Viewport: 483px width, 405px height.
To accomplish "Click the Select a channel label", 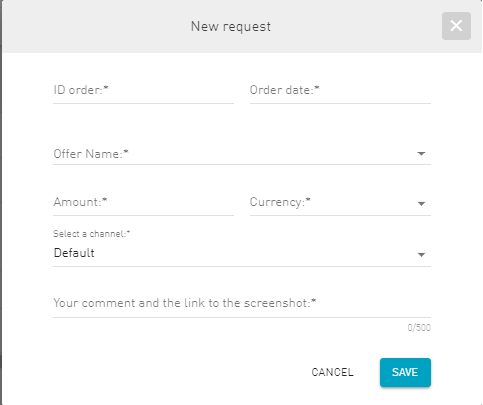I will tap(92, 234).
